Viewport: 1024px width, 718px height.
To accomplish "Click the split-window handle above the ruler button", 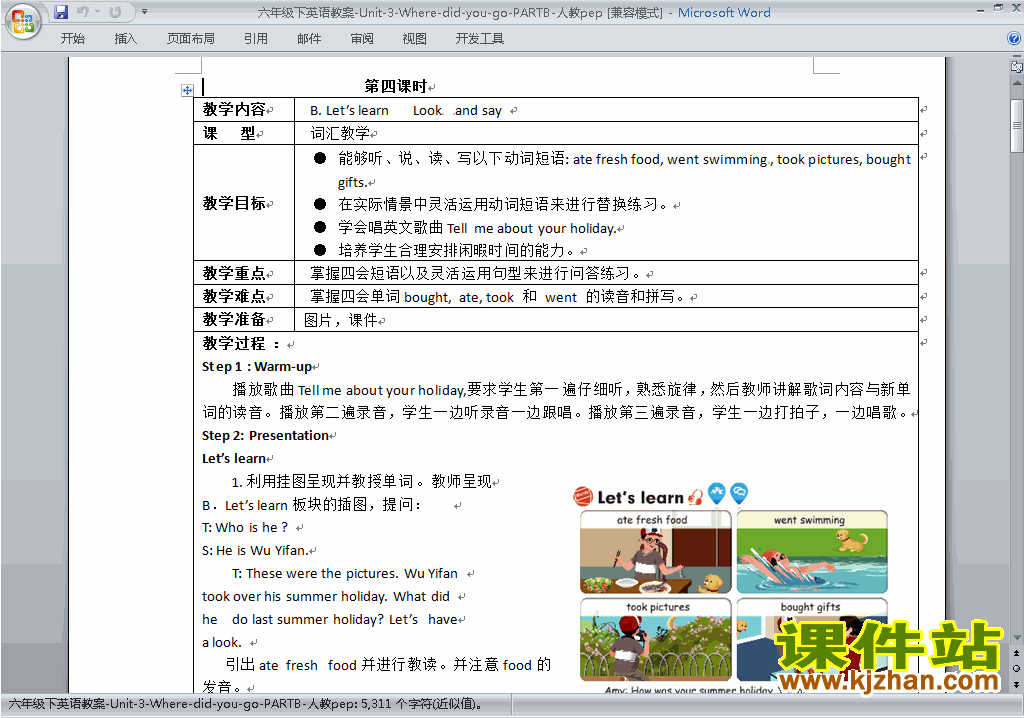I will pos(1016,57).
